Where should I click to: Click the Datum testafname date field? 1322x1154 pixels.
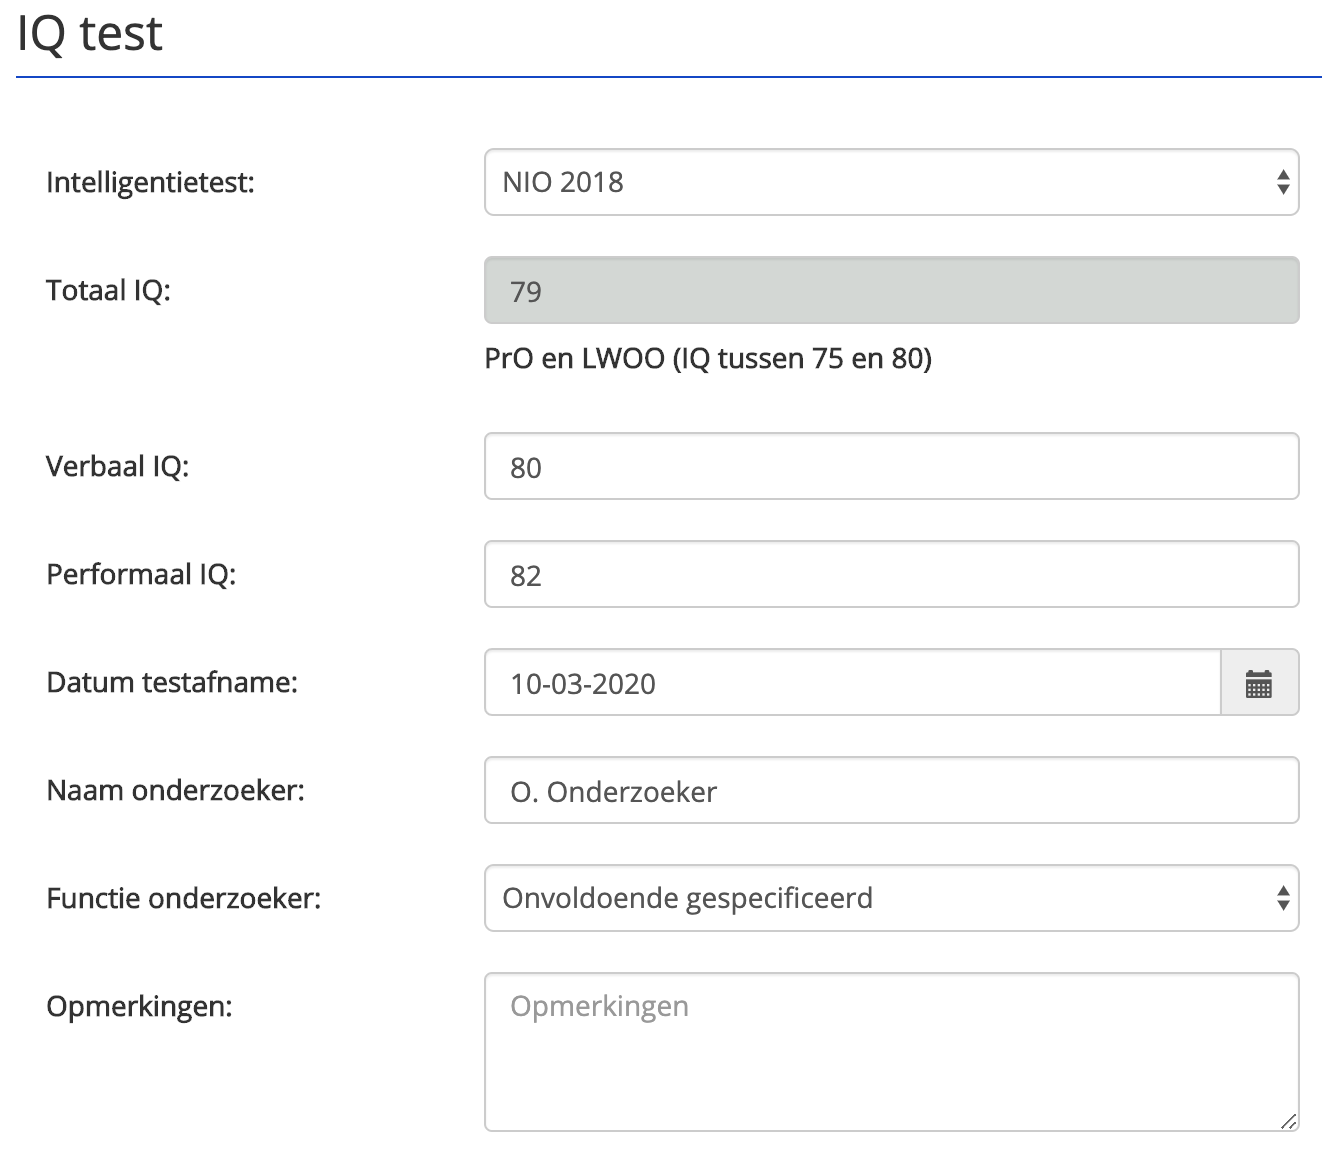(852, 684)
